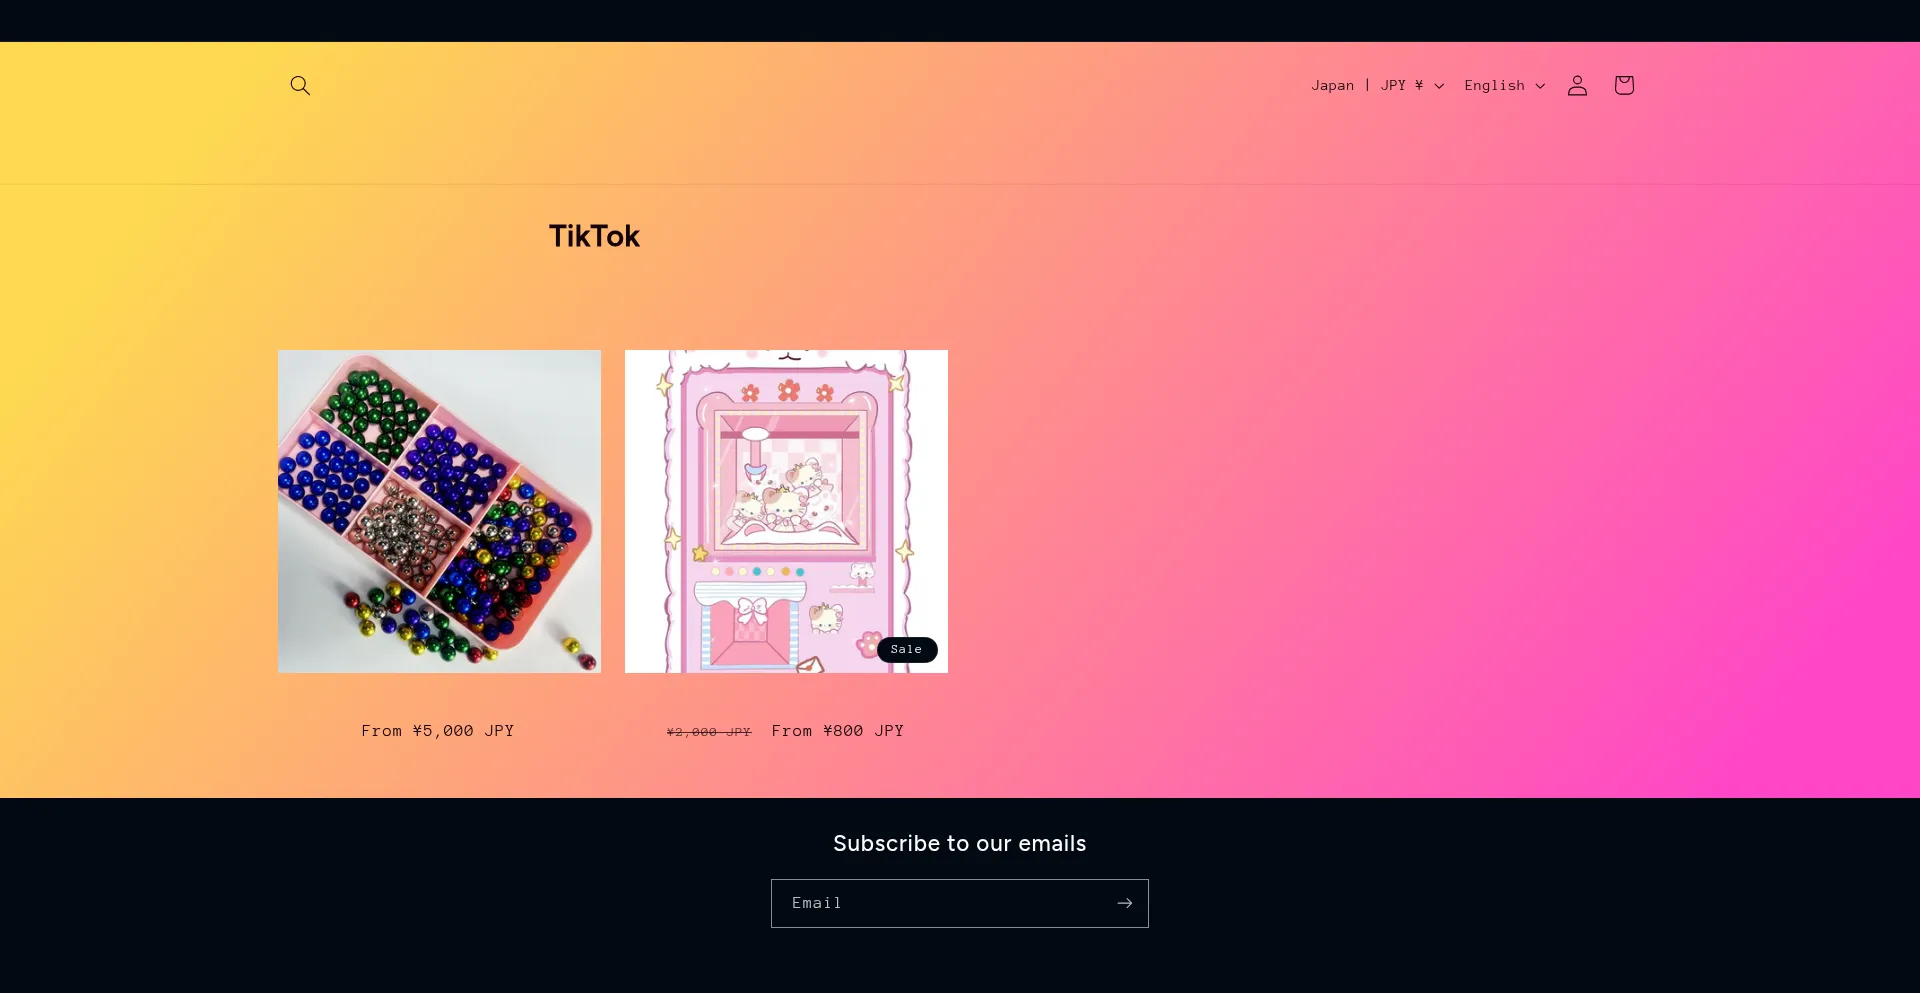Open the English language dropdown

[x=1504, y=86]
